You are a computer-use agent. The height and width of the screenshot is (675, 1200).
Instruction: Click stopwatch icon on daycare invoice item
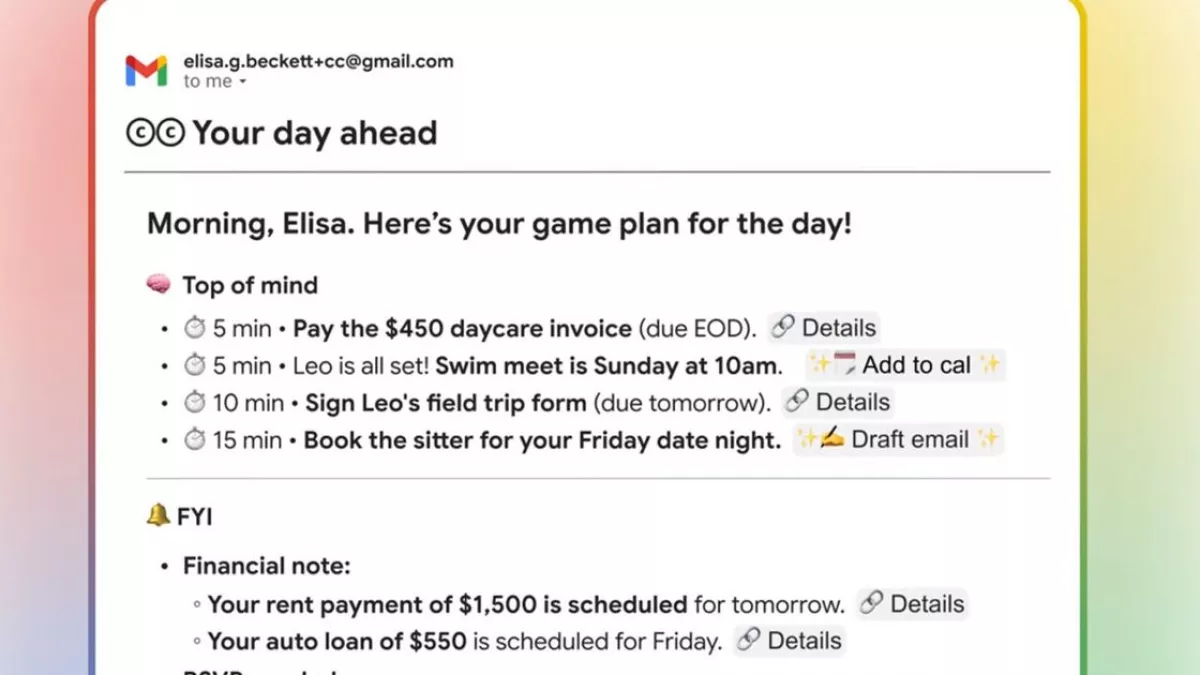(x=193, y=328)
